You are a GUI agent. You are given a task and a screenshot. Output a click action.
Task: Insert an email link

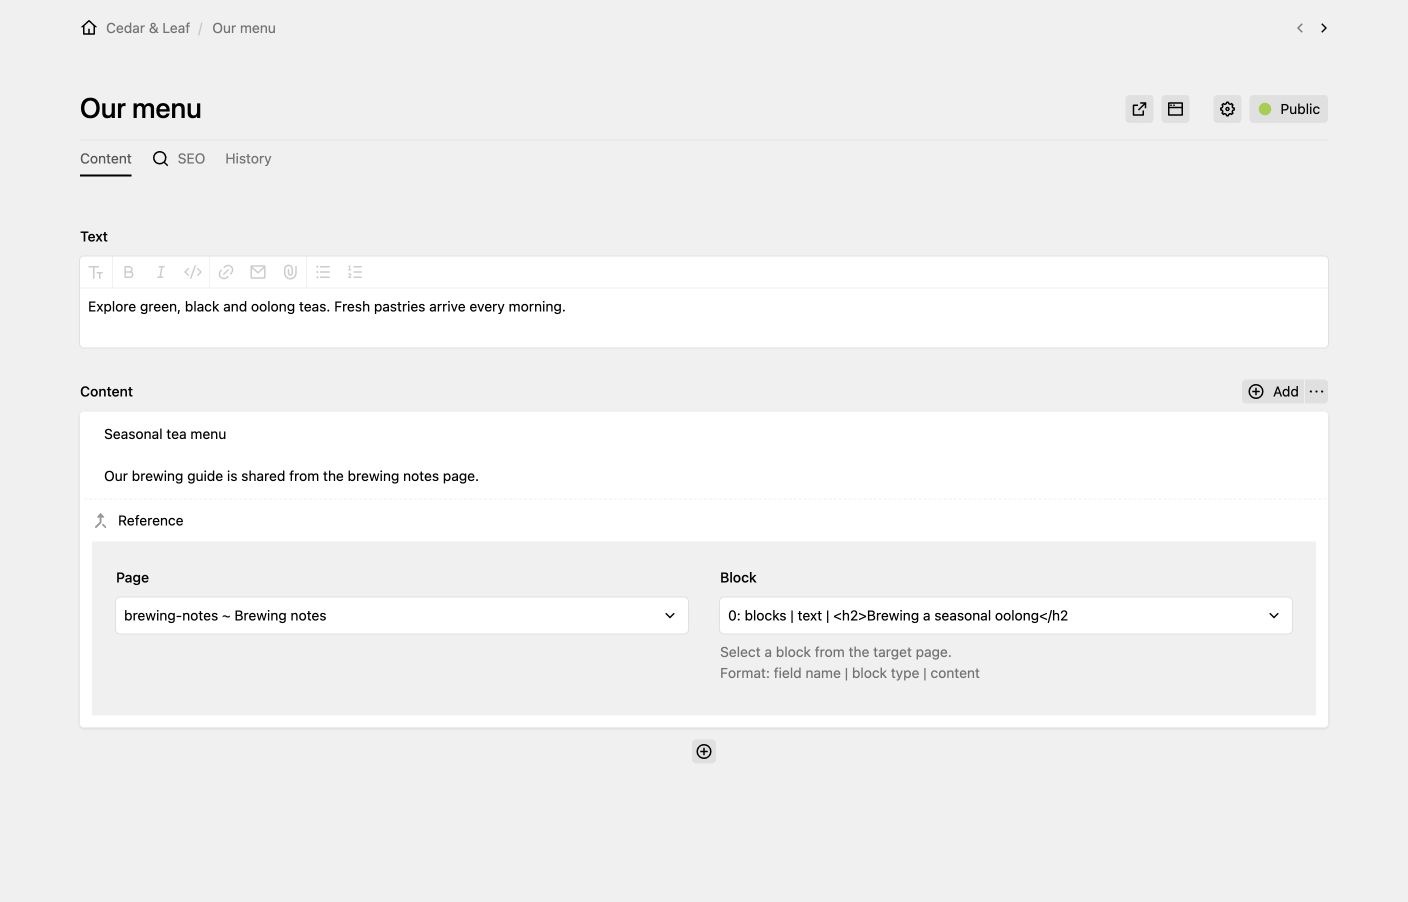tap(258, 272)
